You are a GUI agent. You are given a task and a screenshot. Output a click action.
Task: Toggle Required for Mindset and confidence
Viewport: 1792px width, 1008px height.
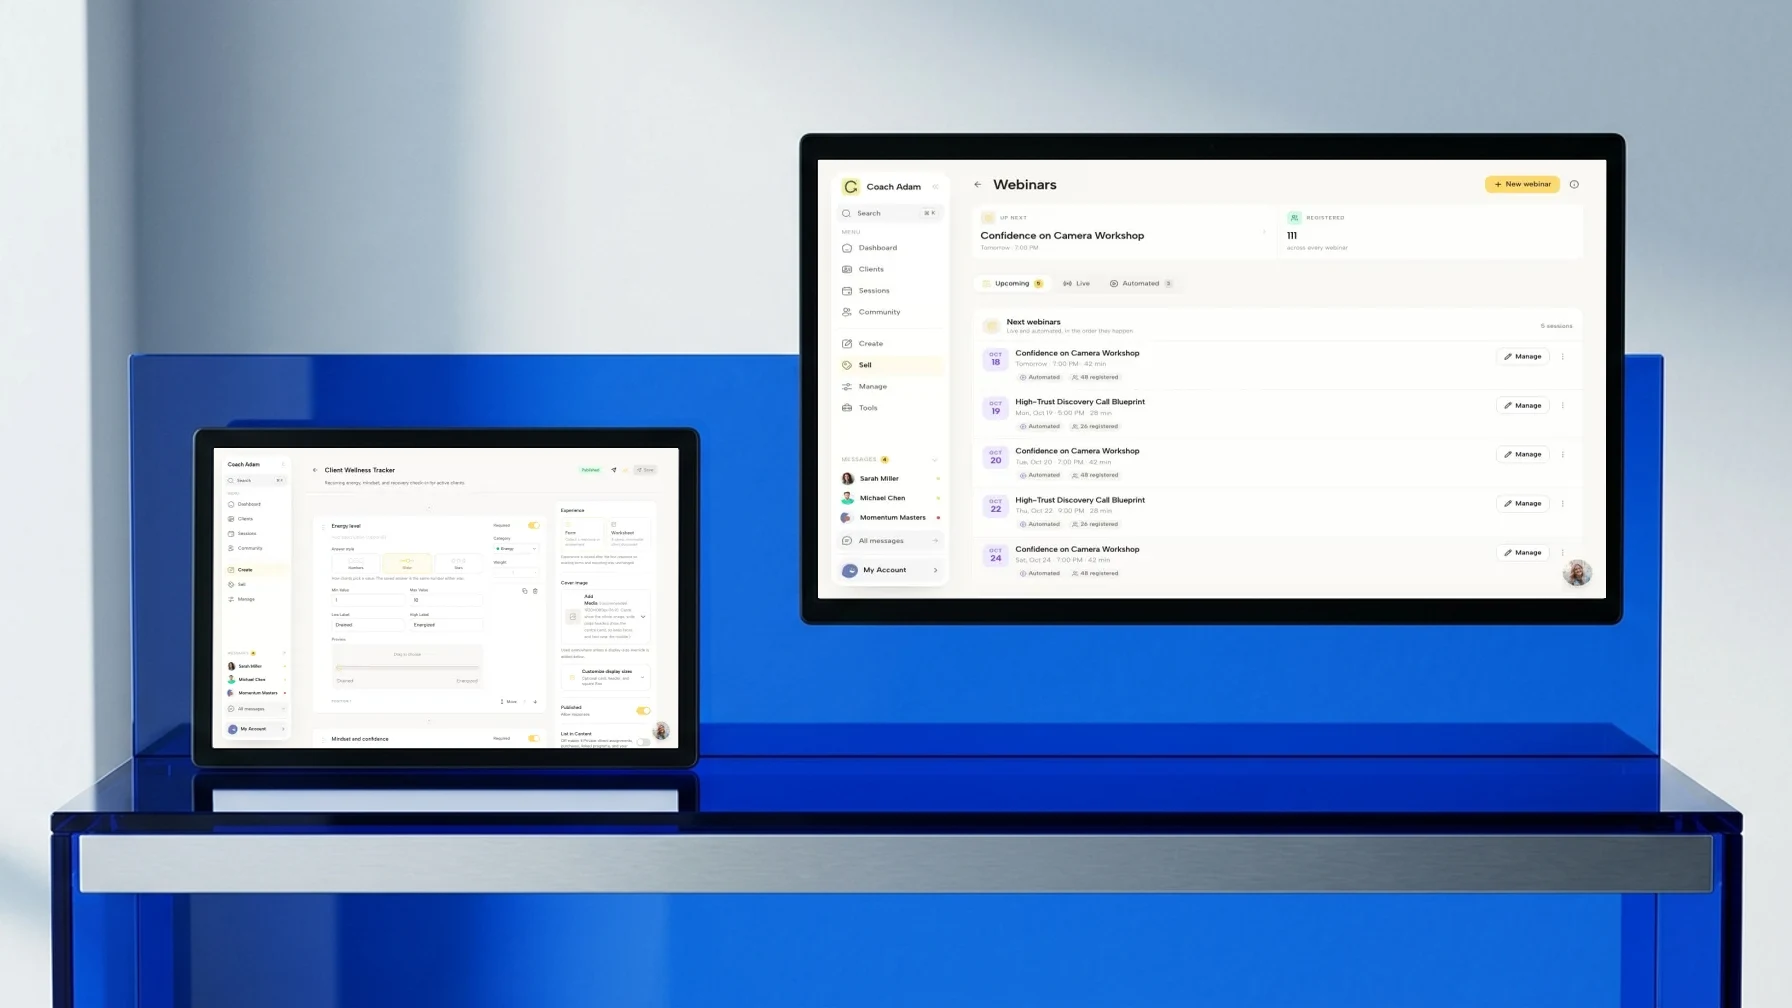(x=533, y=739)
